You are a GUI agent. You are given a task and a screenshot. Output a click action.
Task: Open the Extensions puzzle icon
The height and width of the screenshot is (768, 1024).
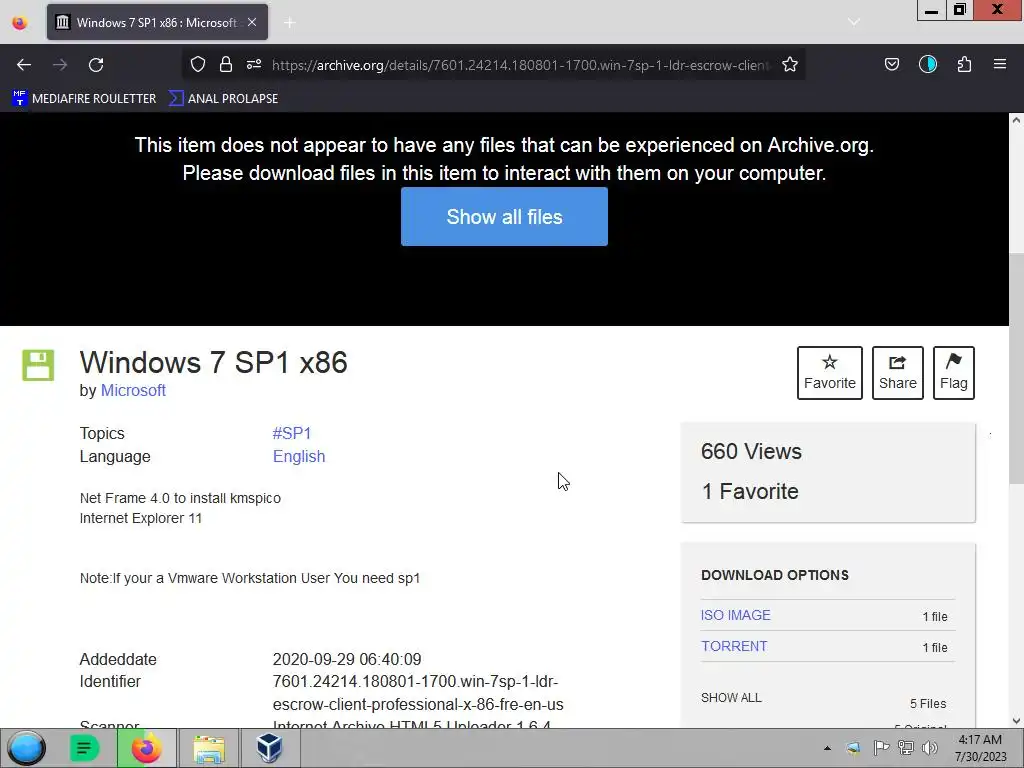(x=965, y=64)
